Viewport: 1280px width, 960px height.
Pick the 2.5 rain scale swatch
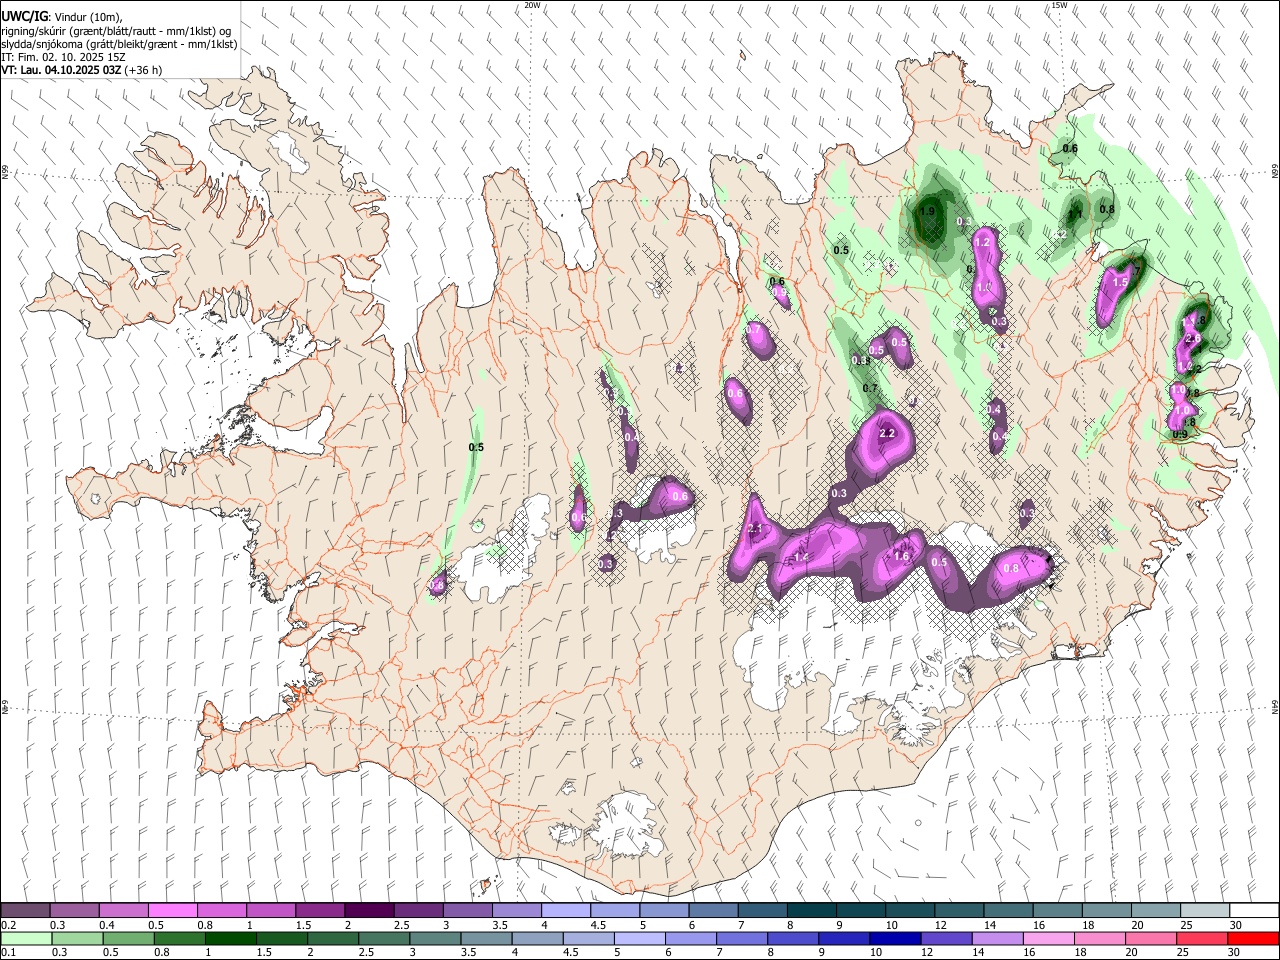(x=384, y=939)
